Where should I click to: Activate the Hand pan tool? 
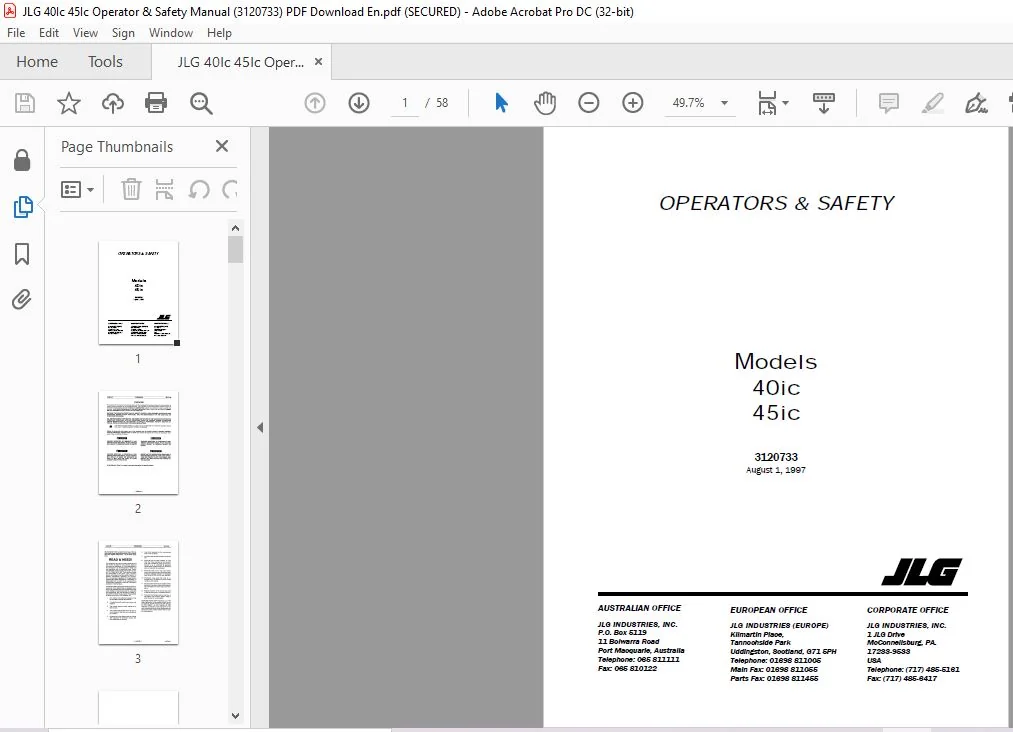click(x=545, y=103)
